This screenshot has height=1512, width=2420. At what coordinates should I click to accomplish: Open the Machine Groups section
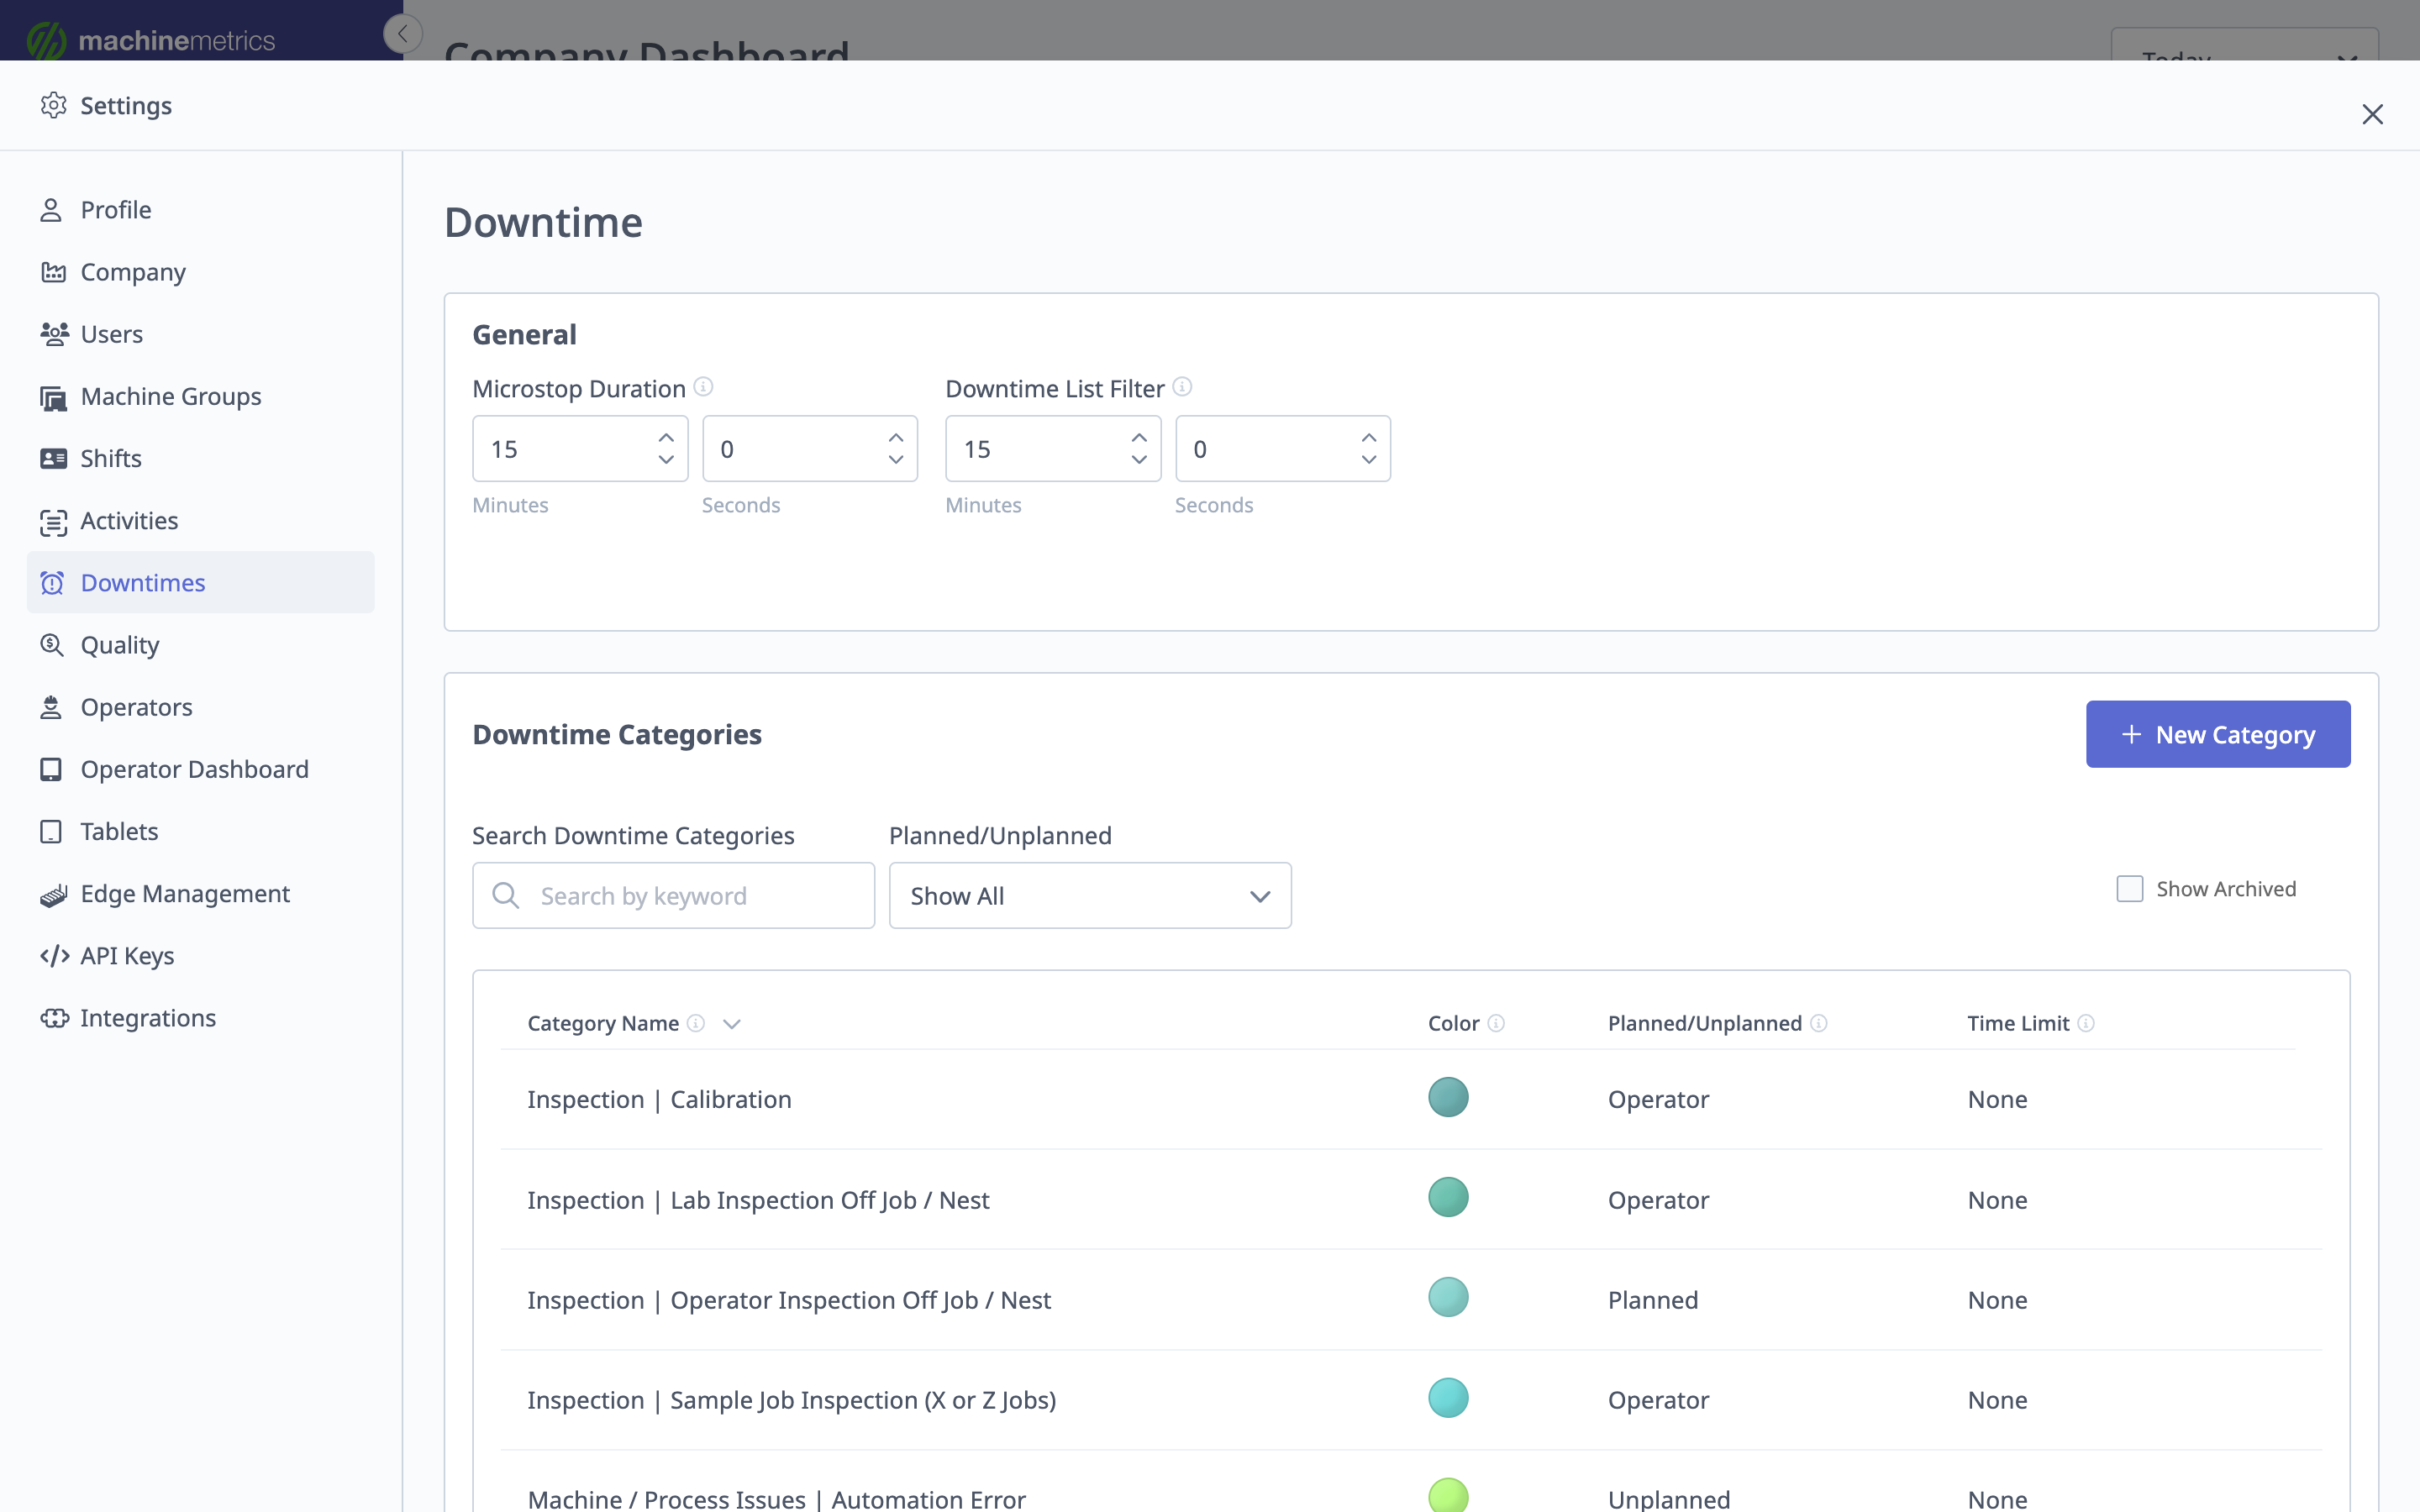(200, 397)
